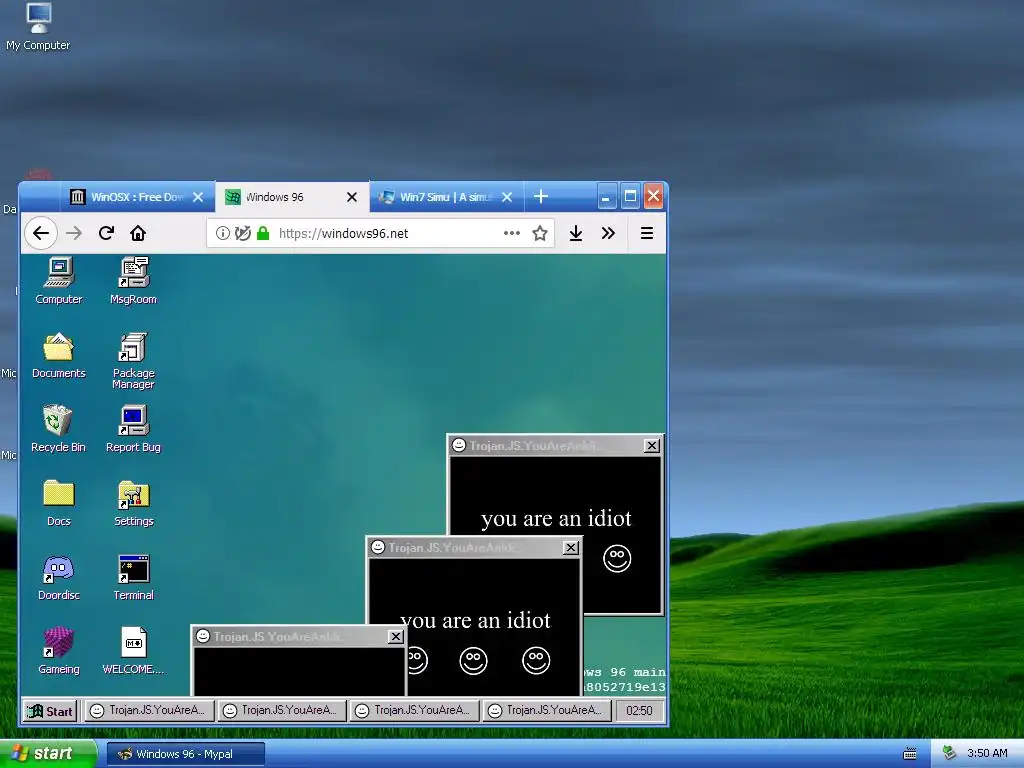The image size is (1024, 768).
Task: Open on-screen keyboard tray icon
Action: [910, 754]
